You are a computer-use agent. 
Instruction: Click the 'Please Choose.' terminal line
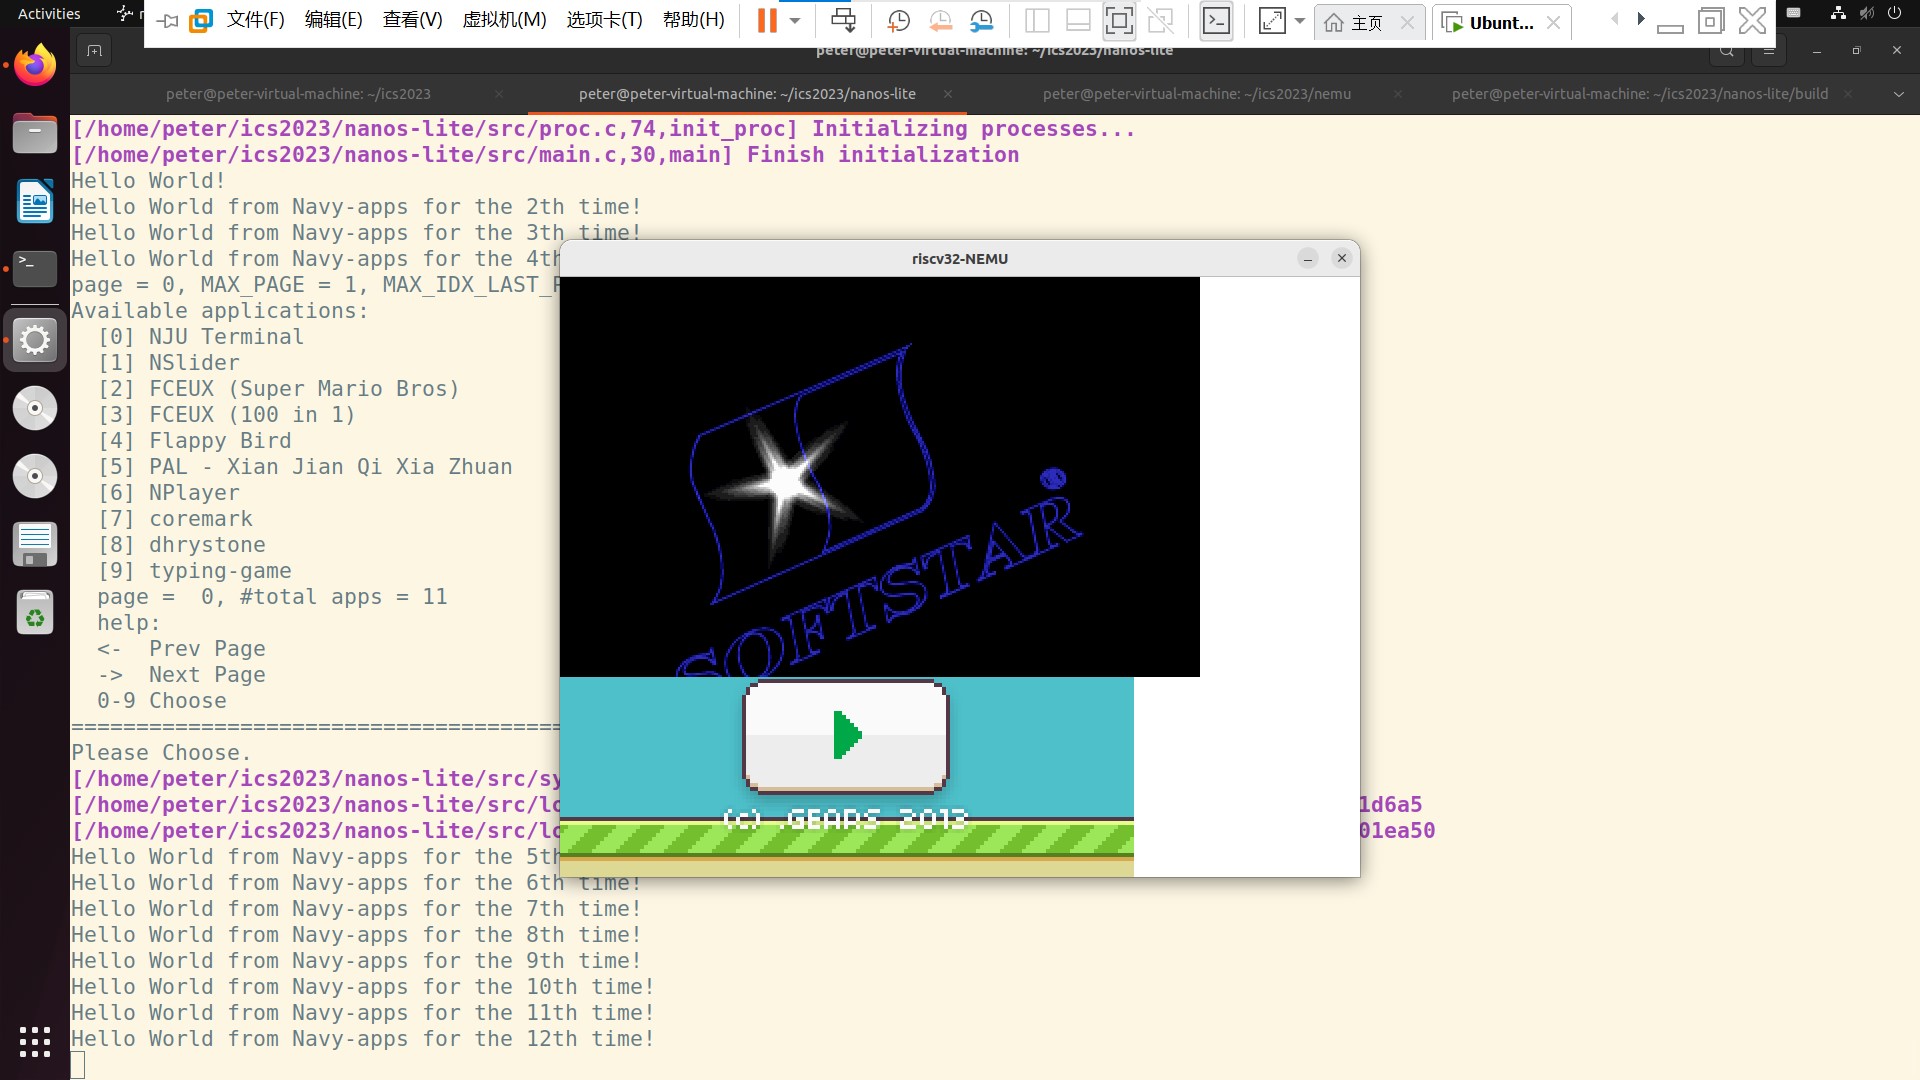click(x=161, y=753)
